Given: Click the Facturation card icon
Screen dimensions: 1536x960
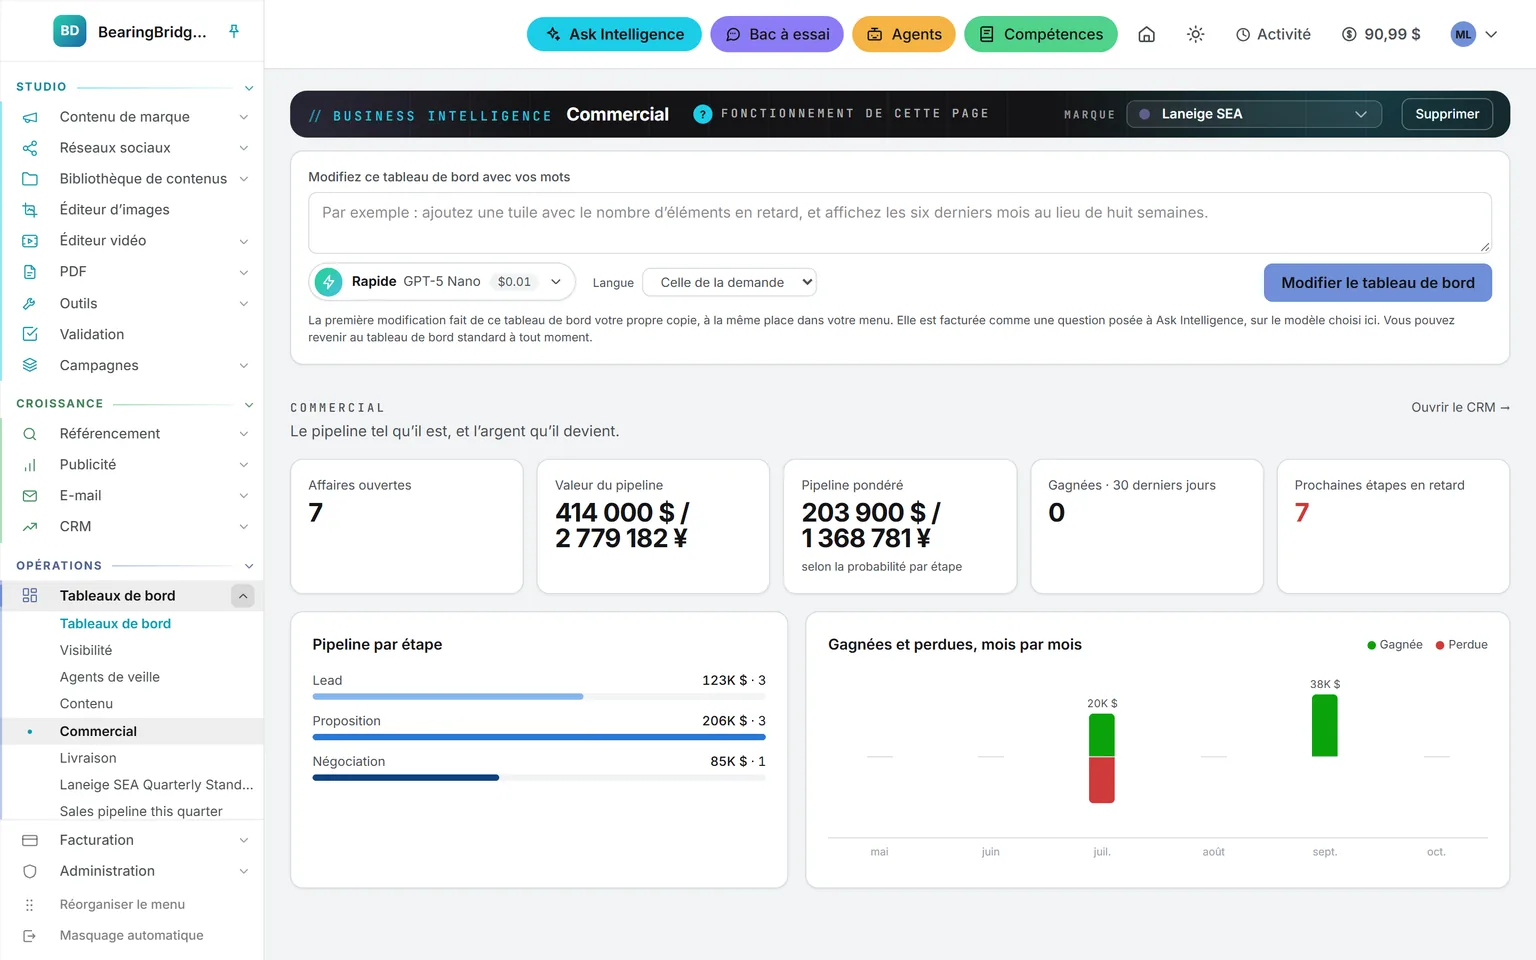Looking at the screenshot, I should pos(30,840).
